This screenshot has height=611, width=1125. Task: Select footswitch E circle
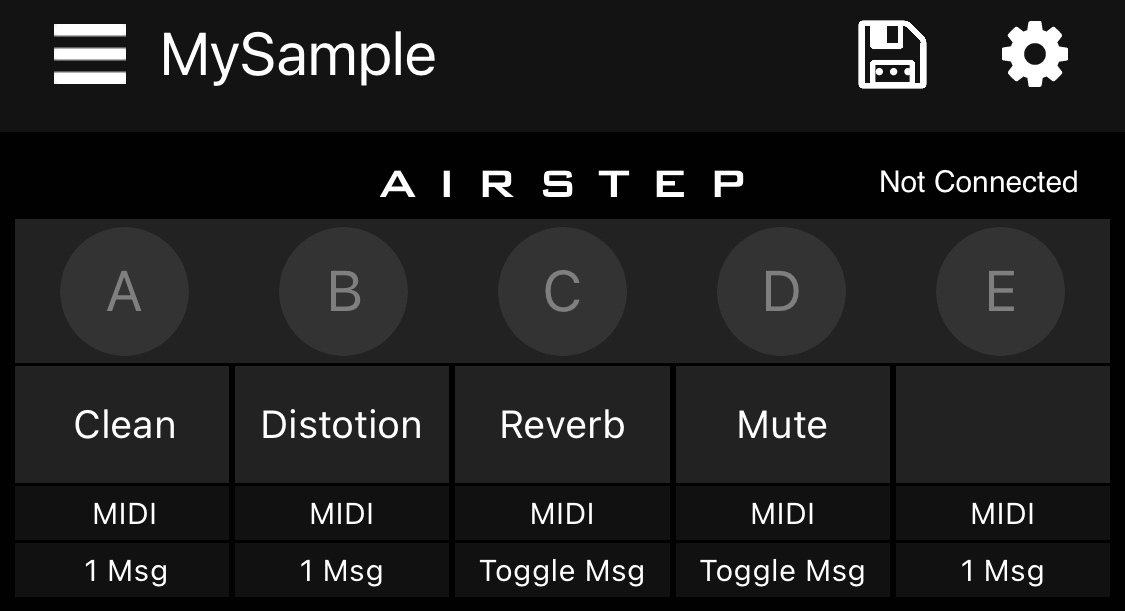pyautogui.click(x=1000, y=291)
